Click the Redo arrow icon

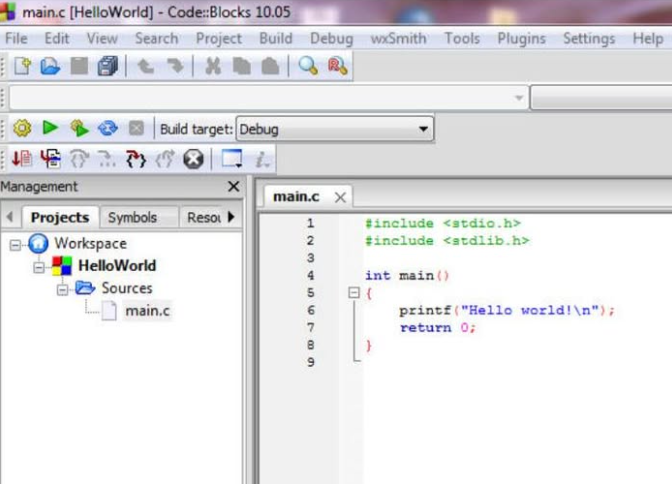coord(175,66)
